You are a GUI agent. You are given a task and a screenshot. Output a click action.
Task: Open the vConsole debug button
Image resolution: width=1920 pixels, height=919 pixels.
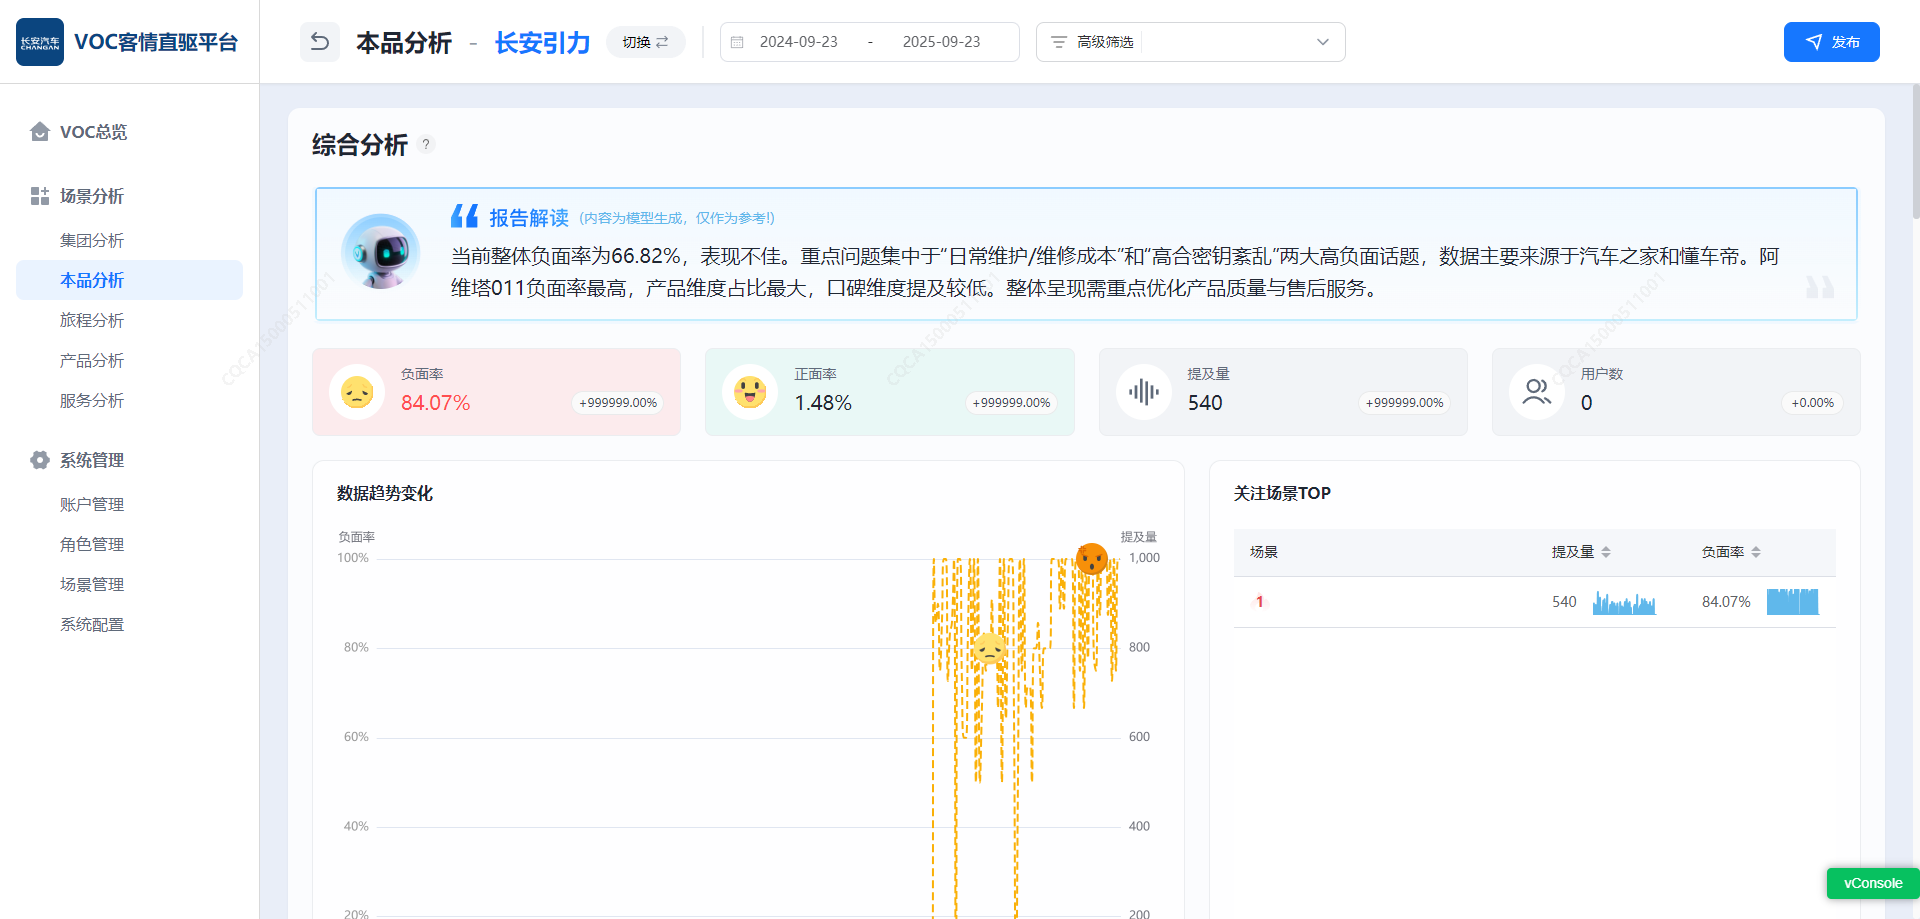click(x=1872, y=883)
